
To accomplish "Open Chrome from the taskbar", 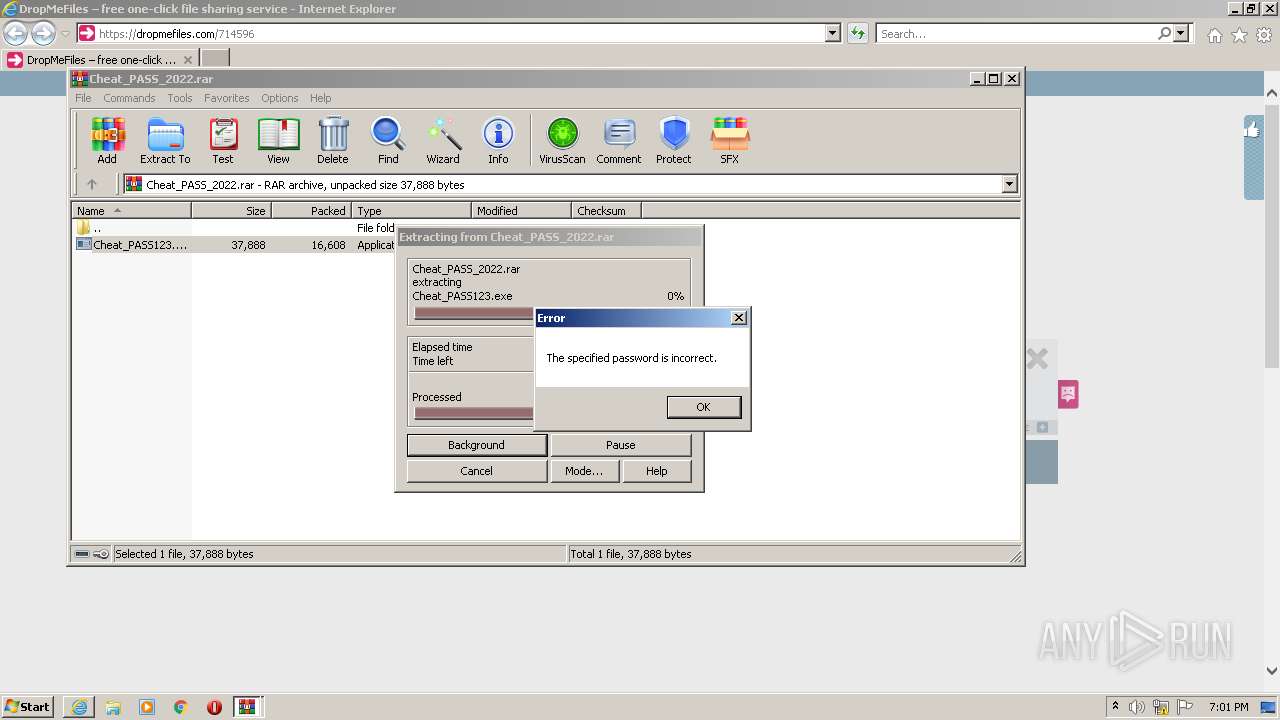I will 181,707.
